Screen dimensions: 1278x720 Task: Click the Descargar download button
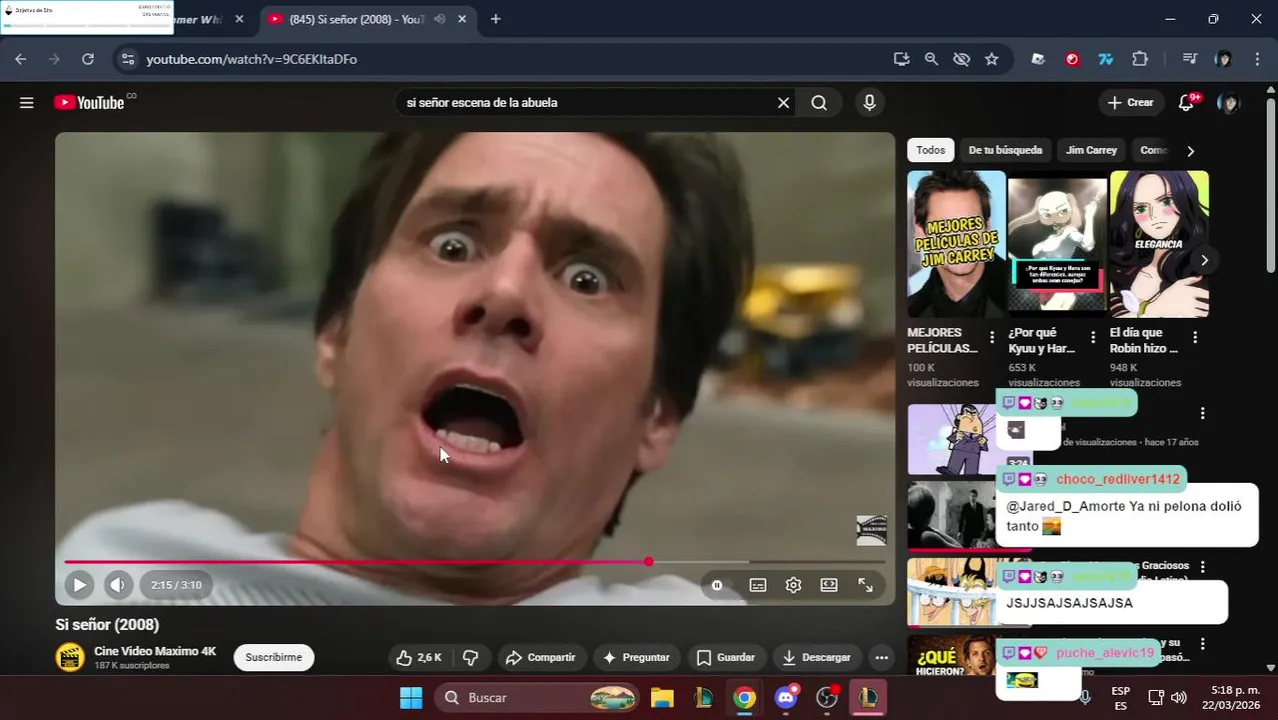click(x=817, y=657)
